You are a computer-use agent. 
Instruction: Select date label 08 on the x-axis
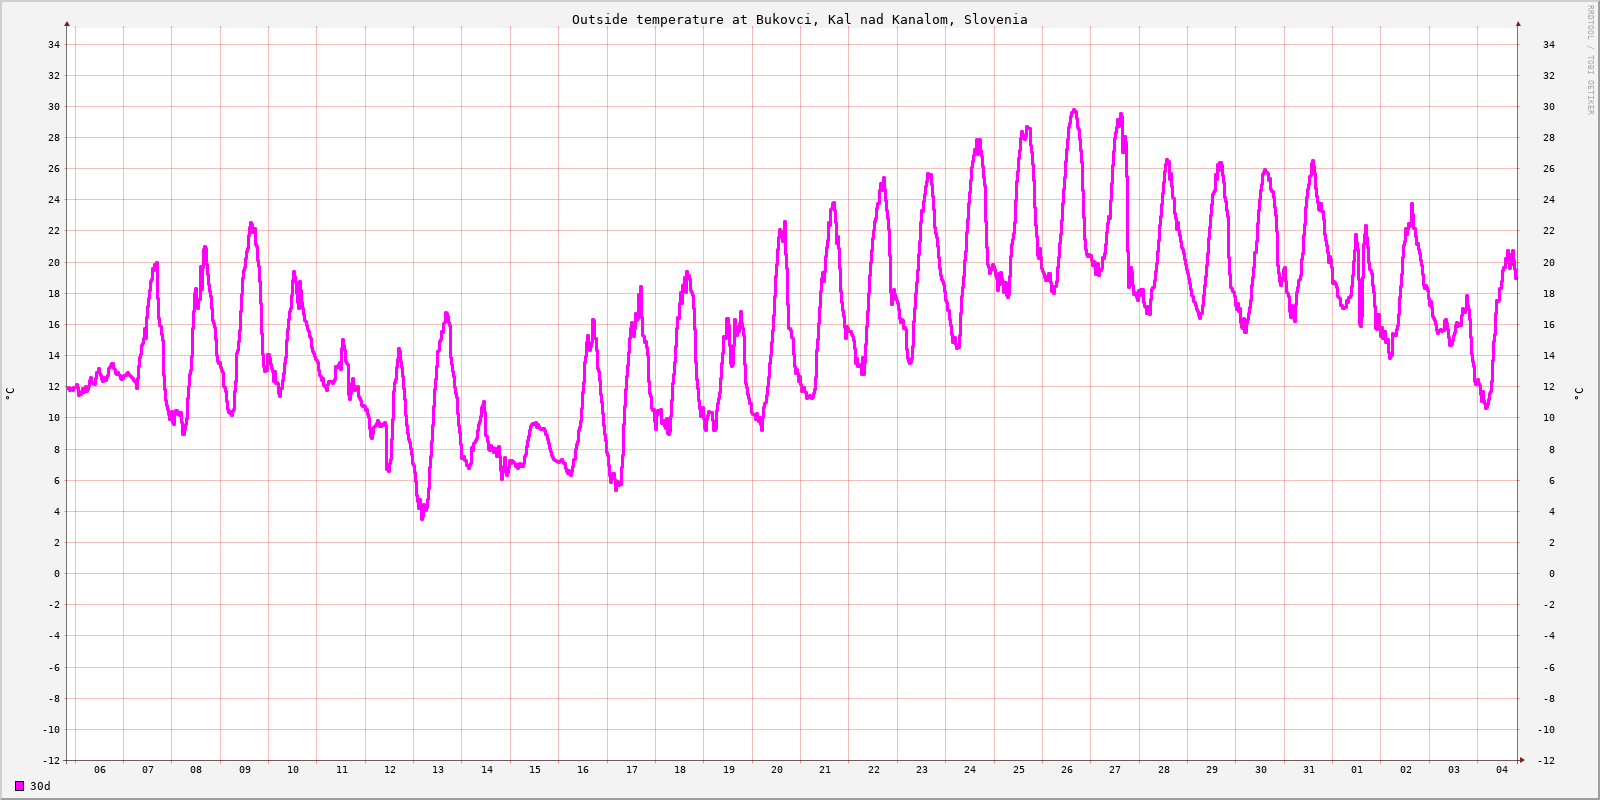click(x=196, y=770)
